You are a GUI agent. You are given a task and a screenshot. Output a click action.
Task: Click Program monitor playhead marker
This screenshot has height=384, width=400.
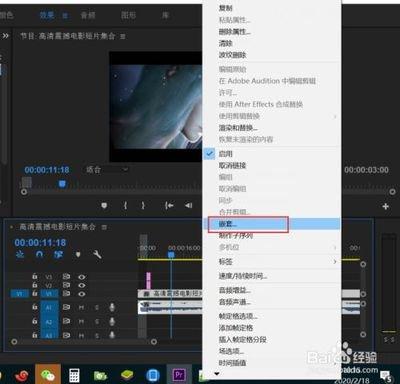pos(62,183)
